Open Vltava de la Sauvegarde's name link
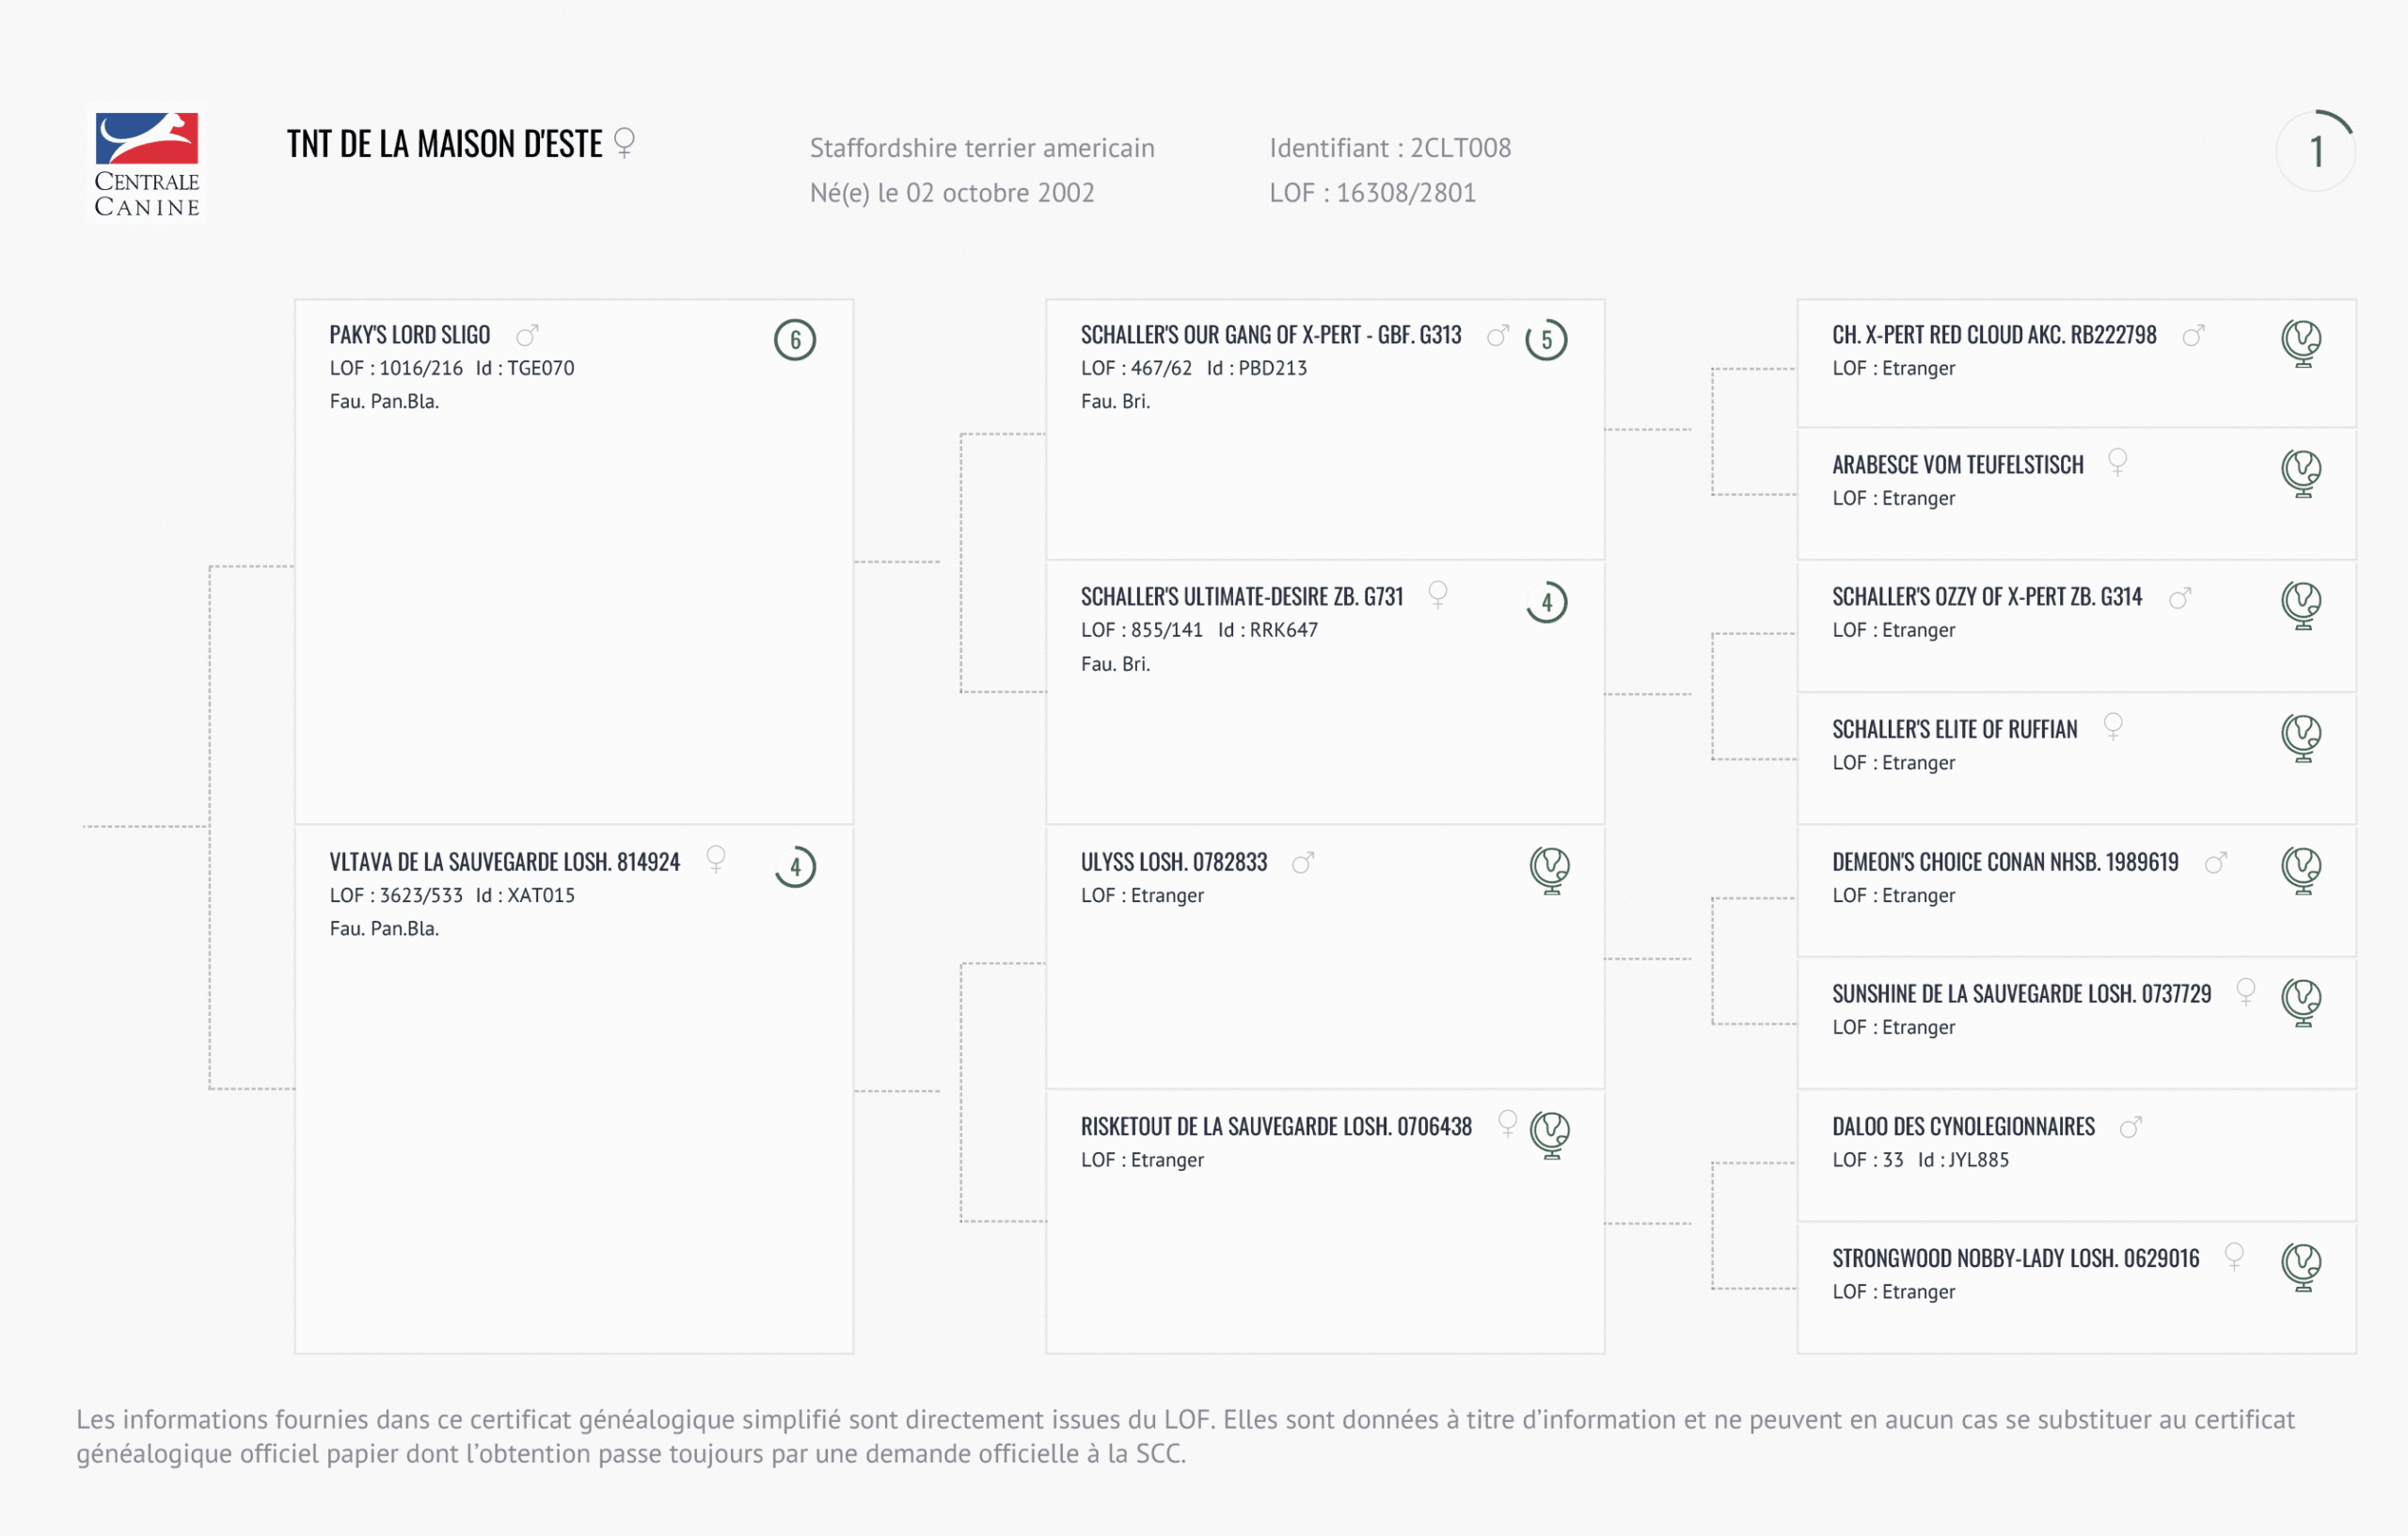 [504, 862]
